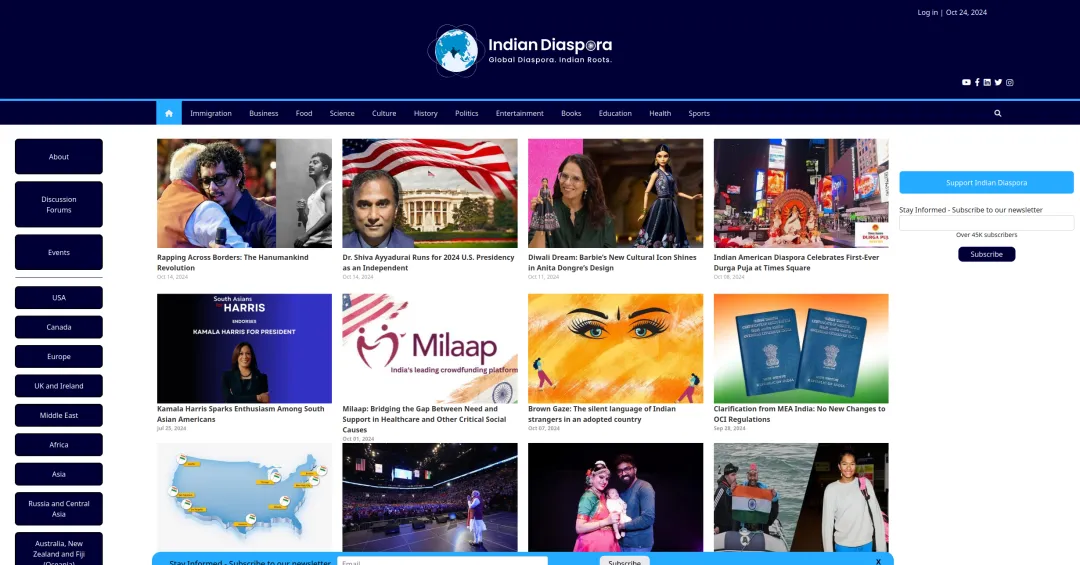Open the LinkedIn social icon
The height and width of the screenshot is (565, 1080).
pyautogui.click(x=987, y=82)
